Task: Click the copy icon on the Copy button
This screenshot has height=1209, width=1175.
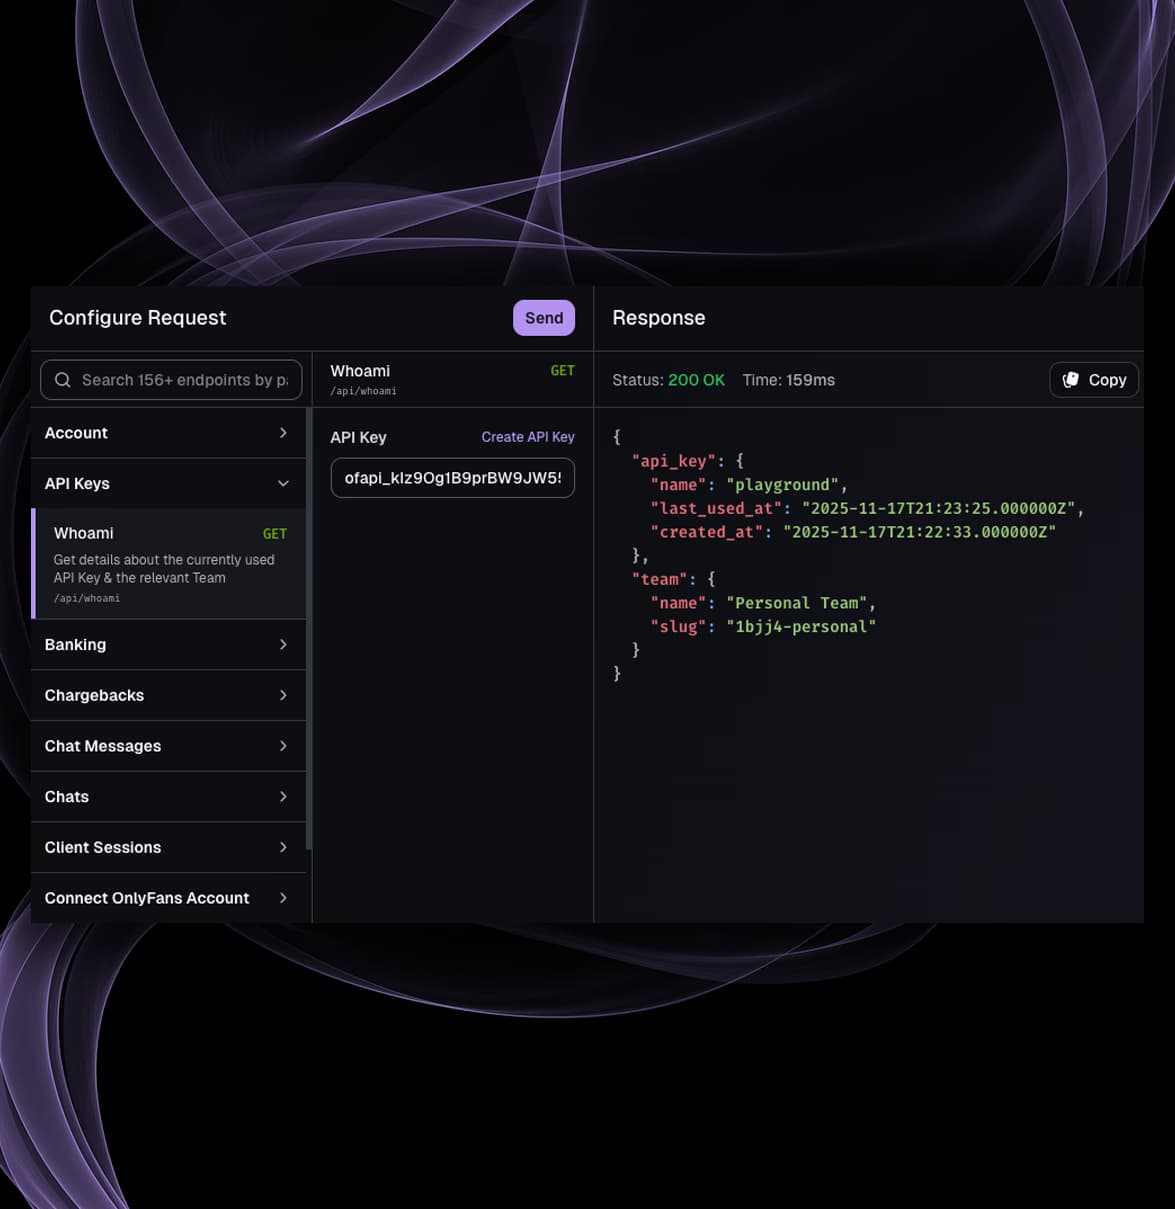Action: 1073,379
